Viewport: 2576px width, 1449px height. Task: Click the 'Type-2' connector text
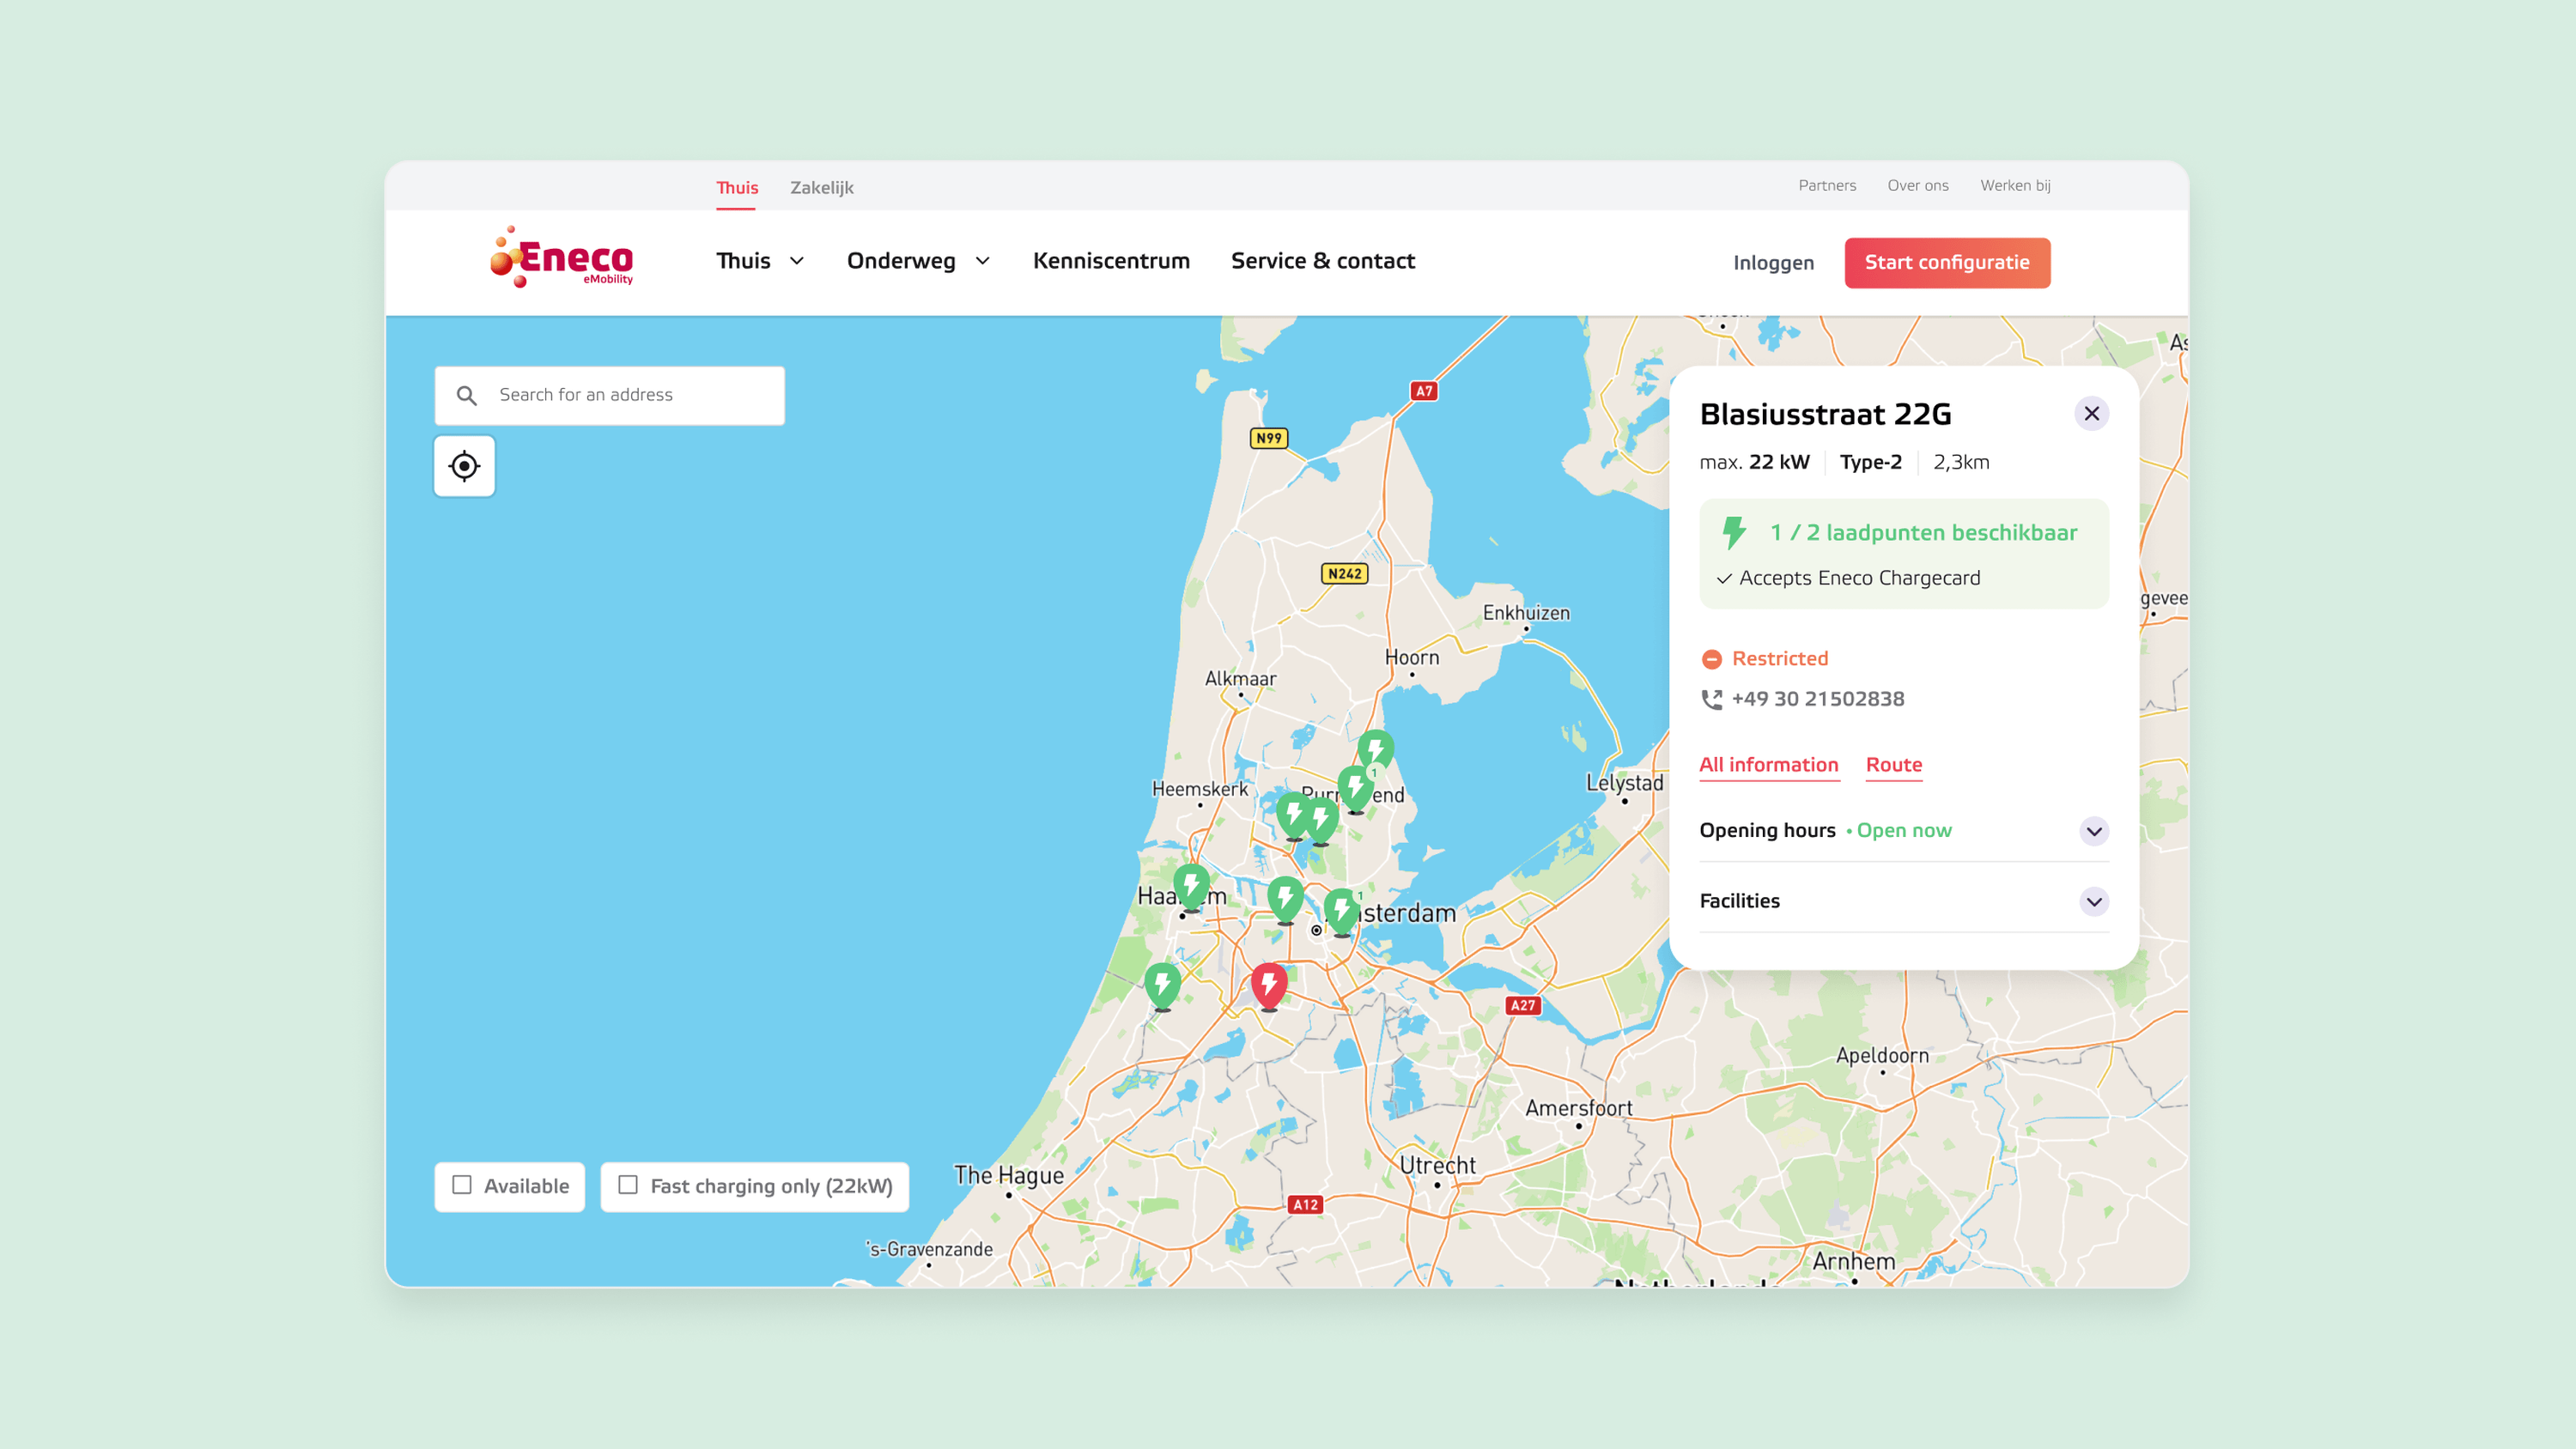(x=1870, y=463)
